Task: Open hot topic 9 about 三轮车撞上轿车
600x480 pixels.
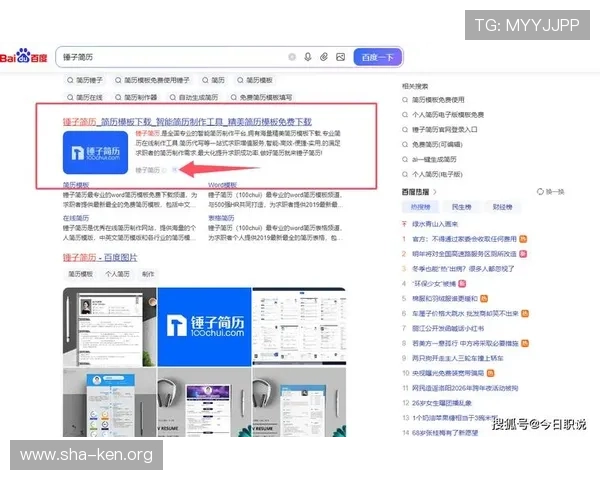Action: [457, 358]
